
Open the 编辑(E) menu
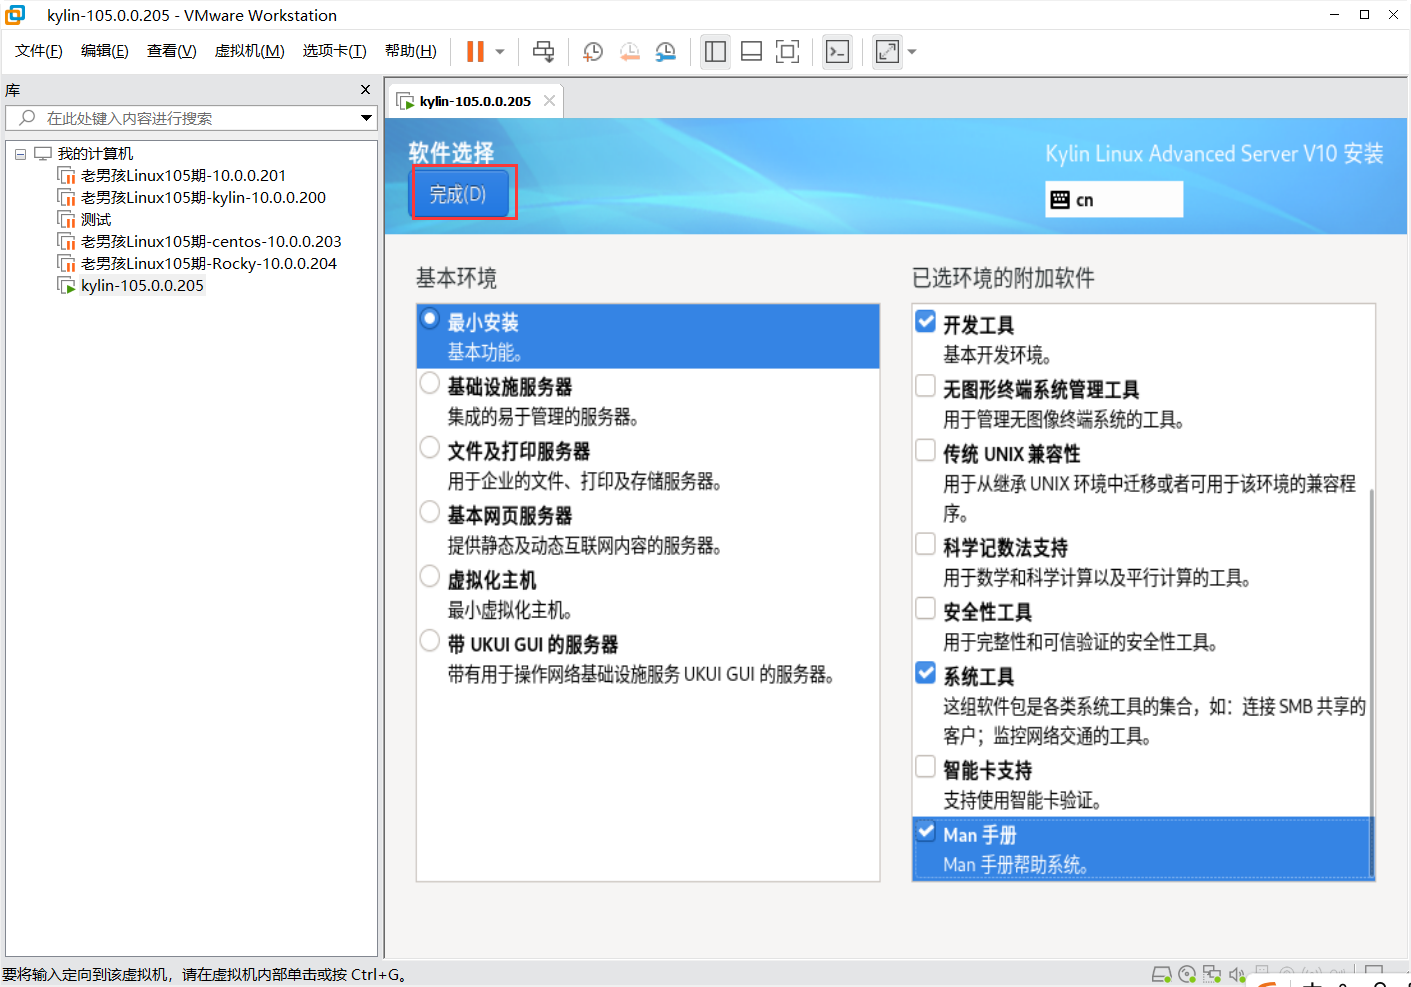click(x=105, y=51)
